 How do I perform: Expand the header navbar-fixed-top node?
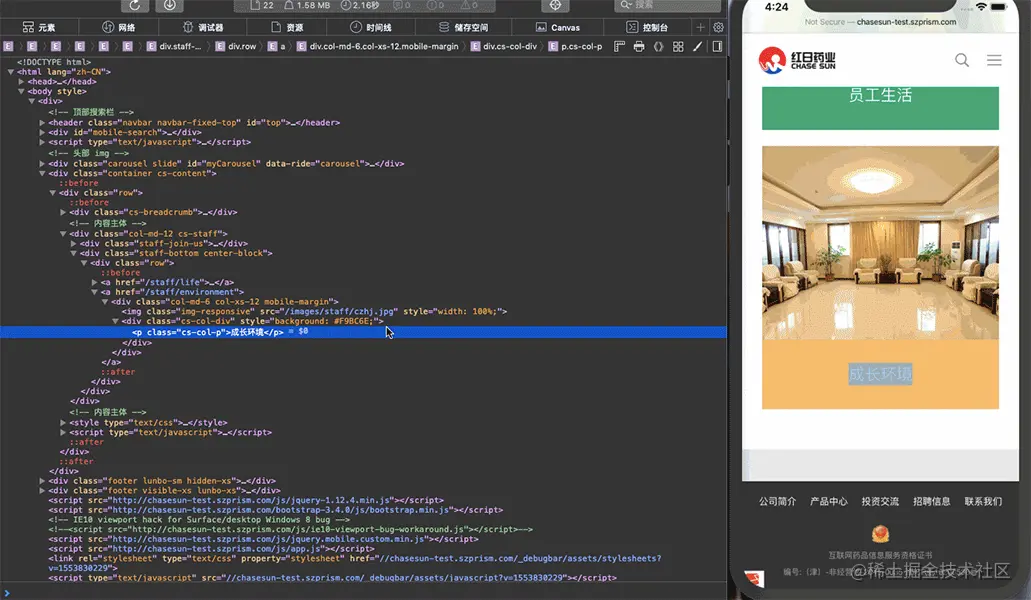42,122
